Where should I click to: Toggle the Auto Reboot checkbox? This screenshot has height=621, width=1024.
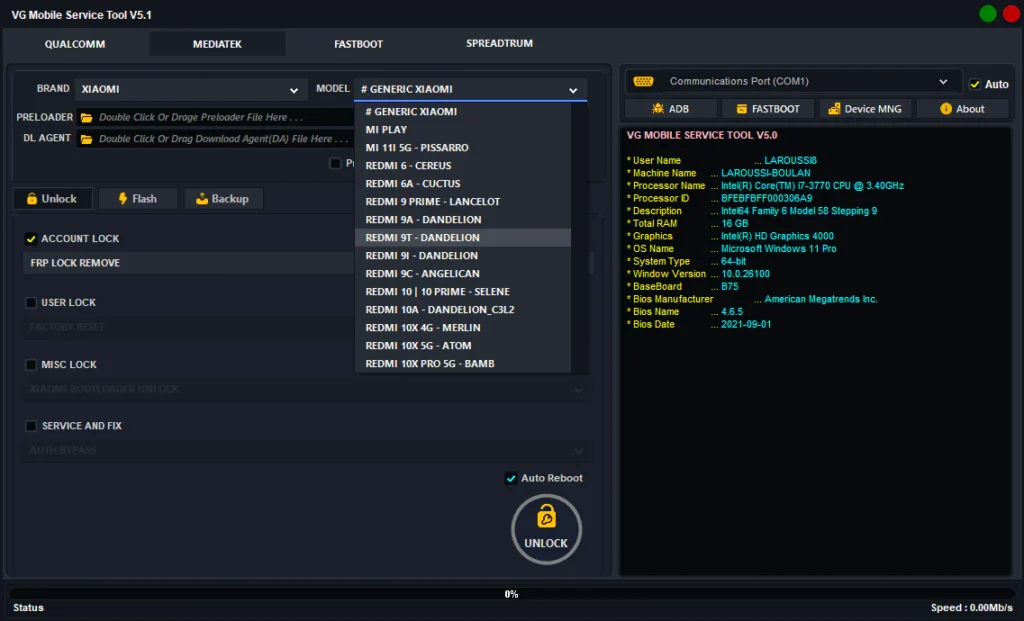pos(511,479)
